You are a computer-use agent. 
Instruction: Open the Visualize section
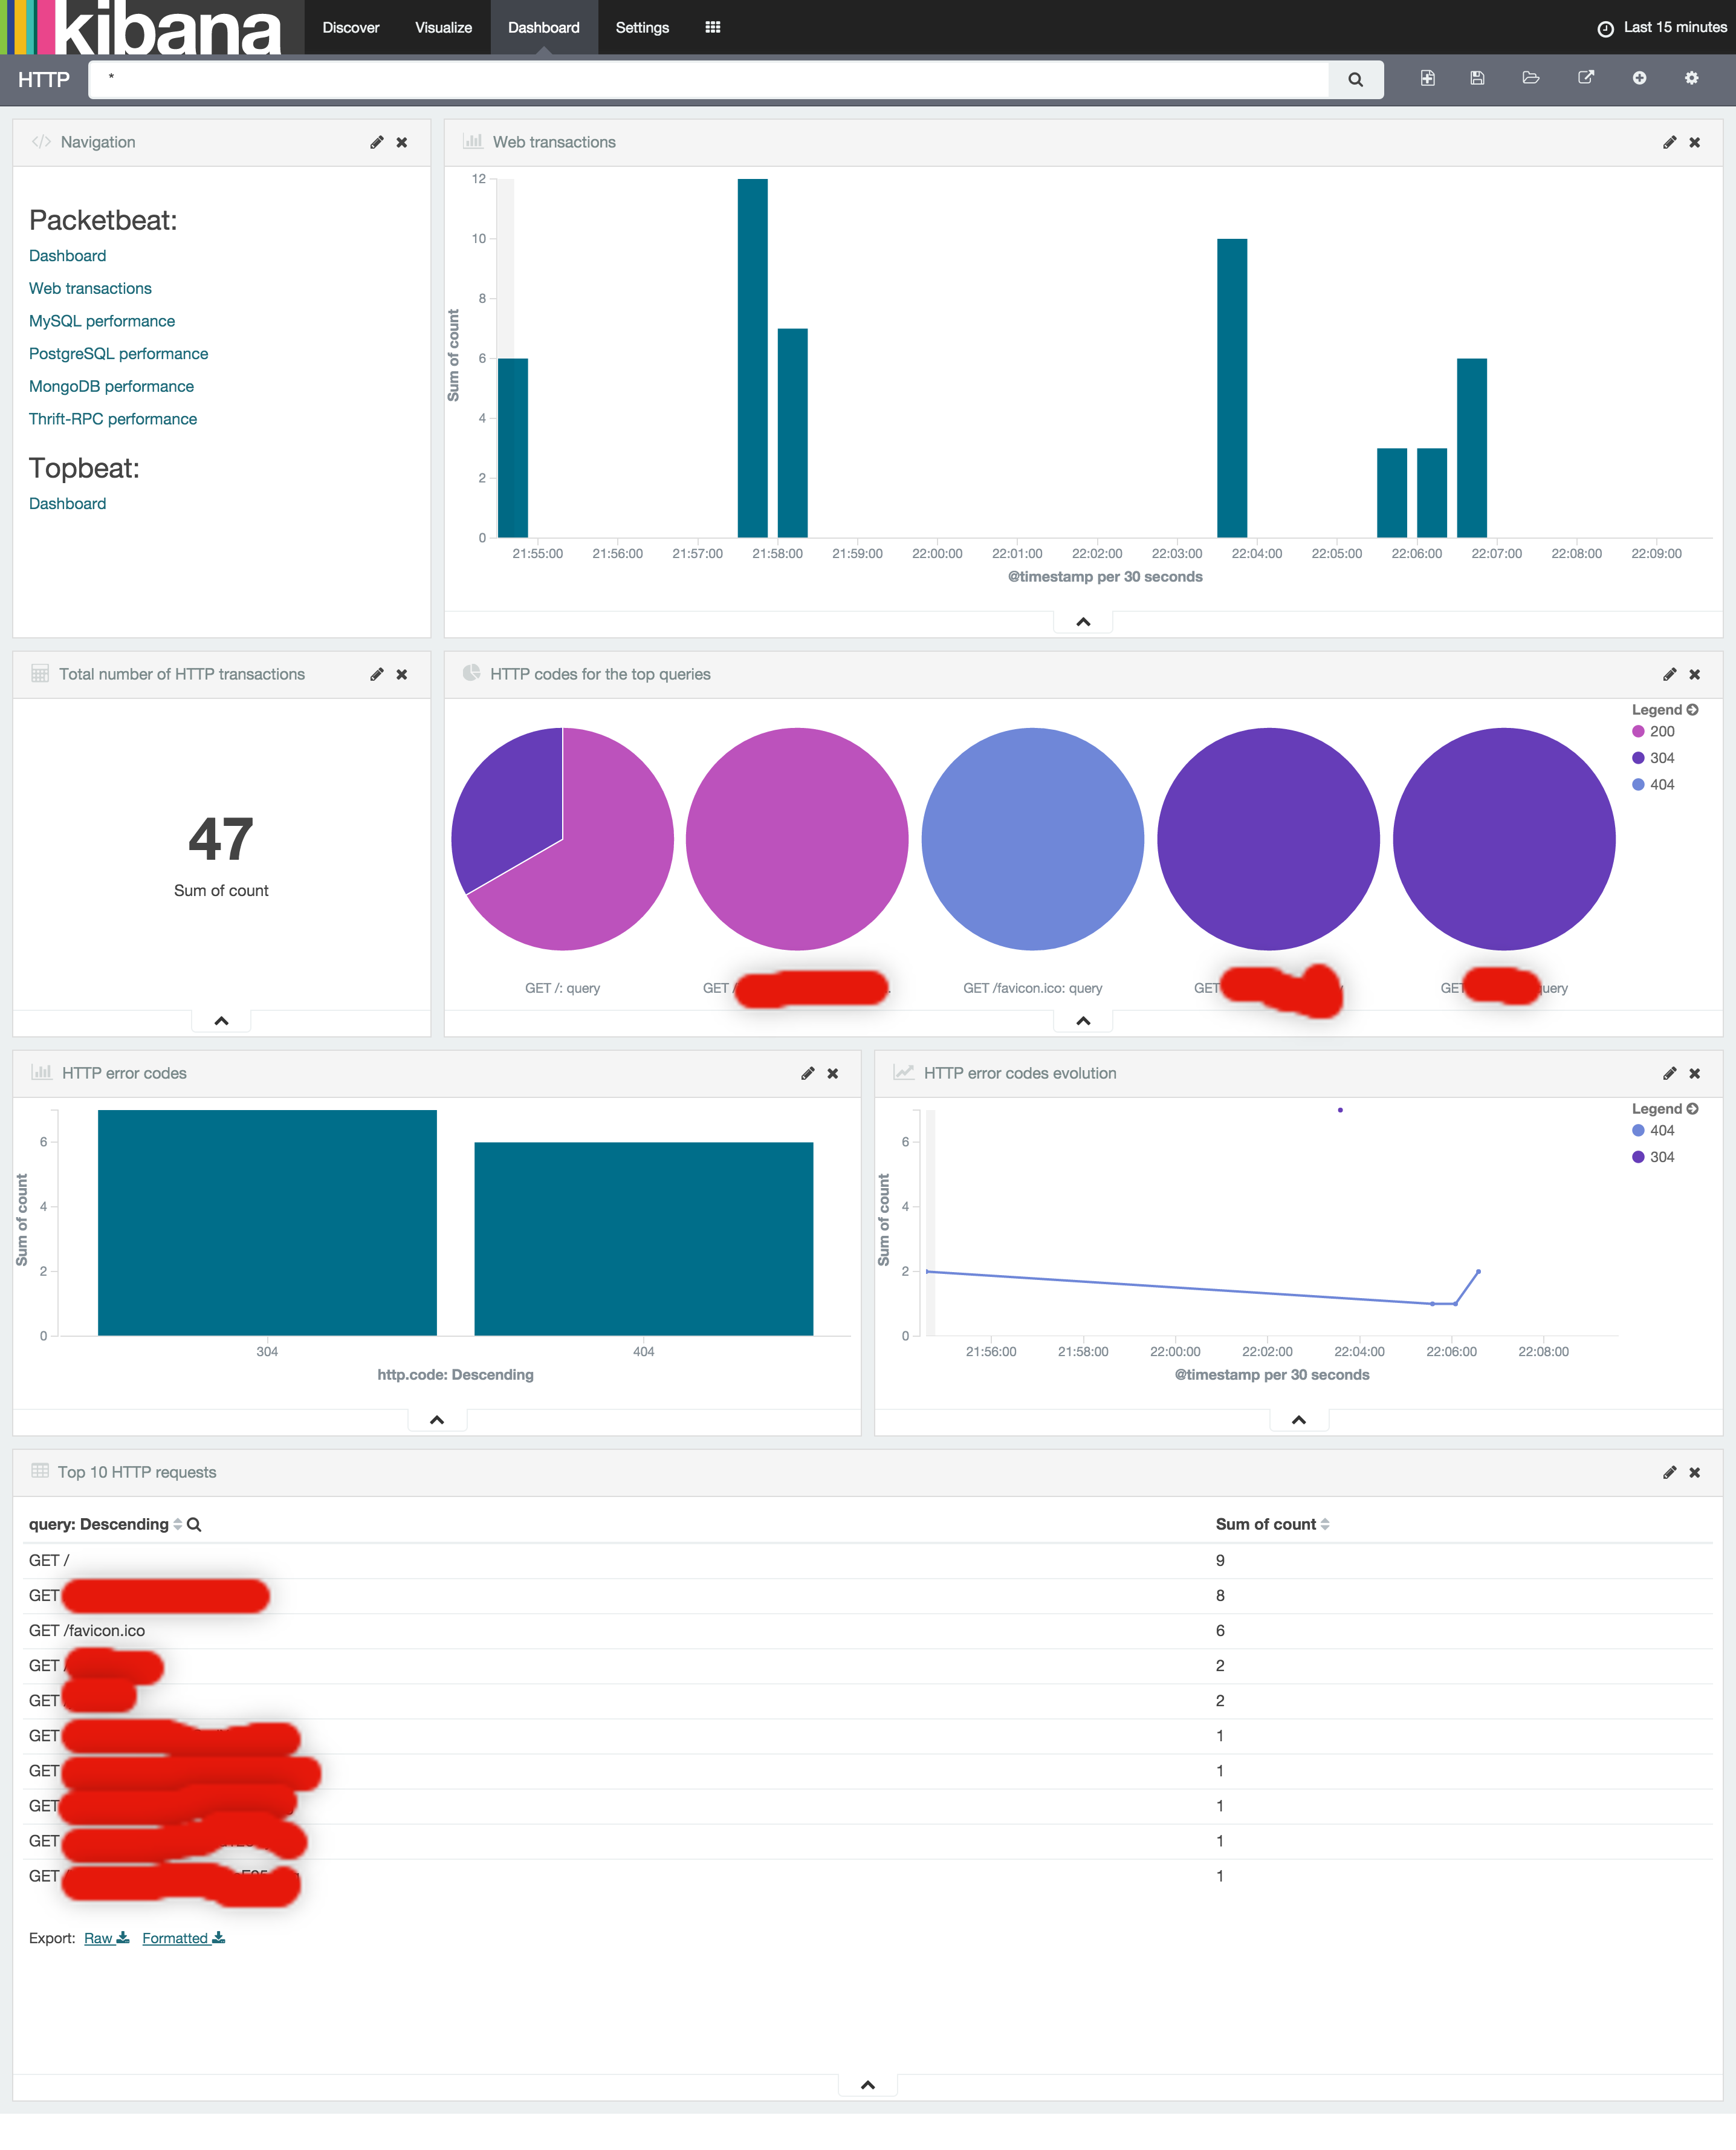pyautogui.click(x=442, y=27)
